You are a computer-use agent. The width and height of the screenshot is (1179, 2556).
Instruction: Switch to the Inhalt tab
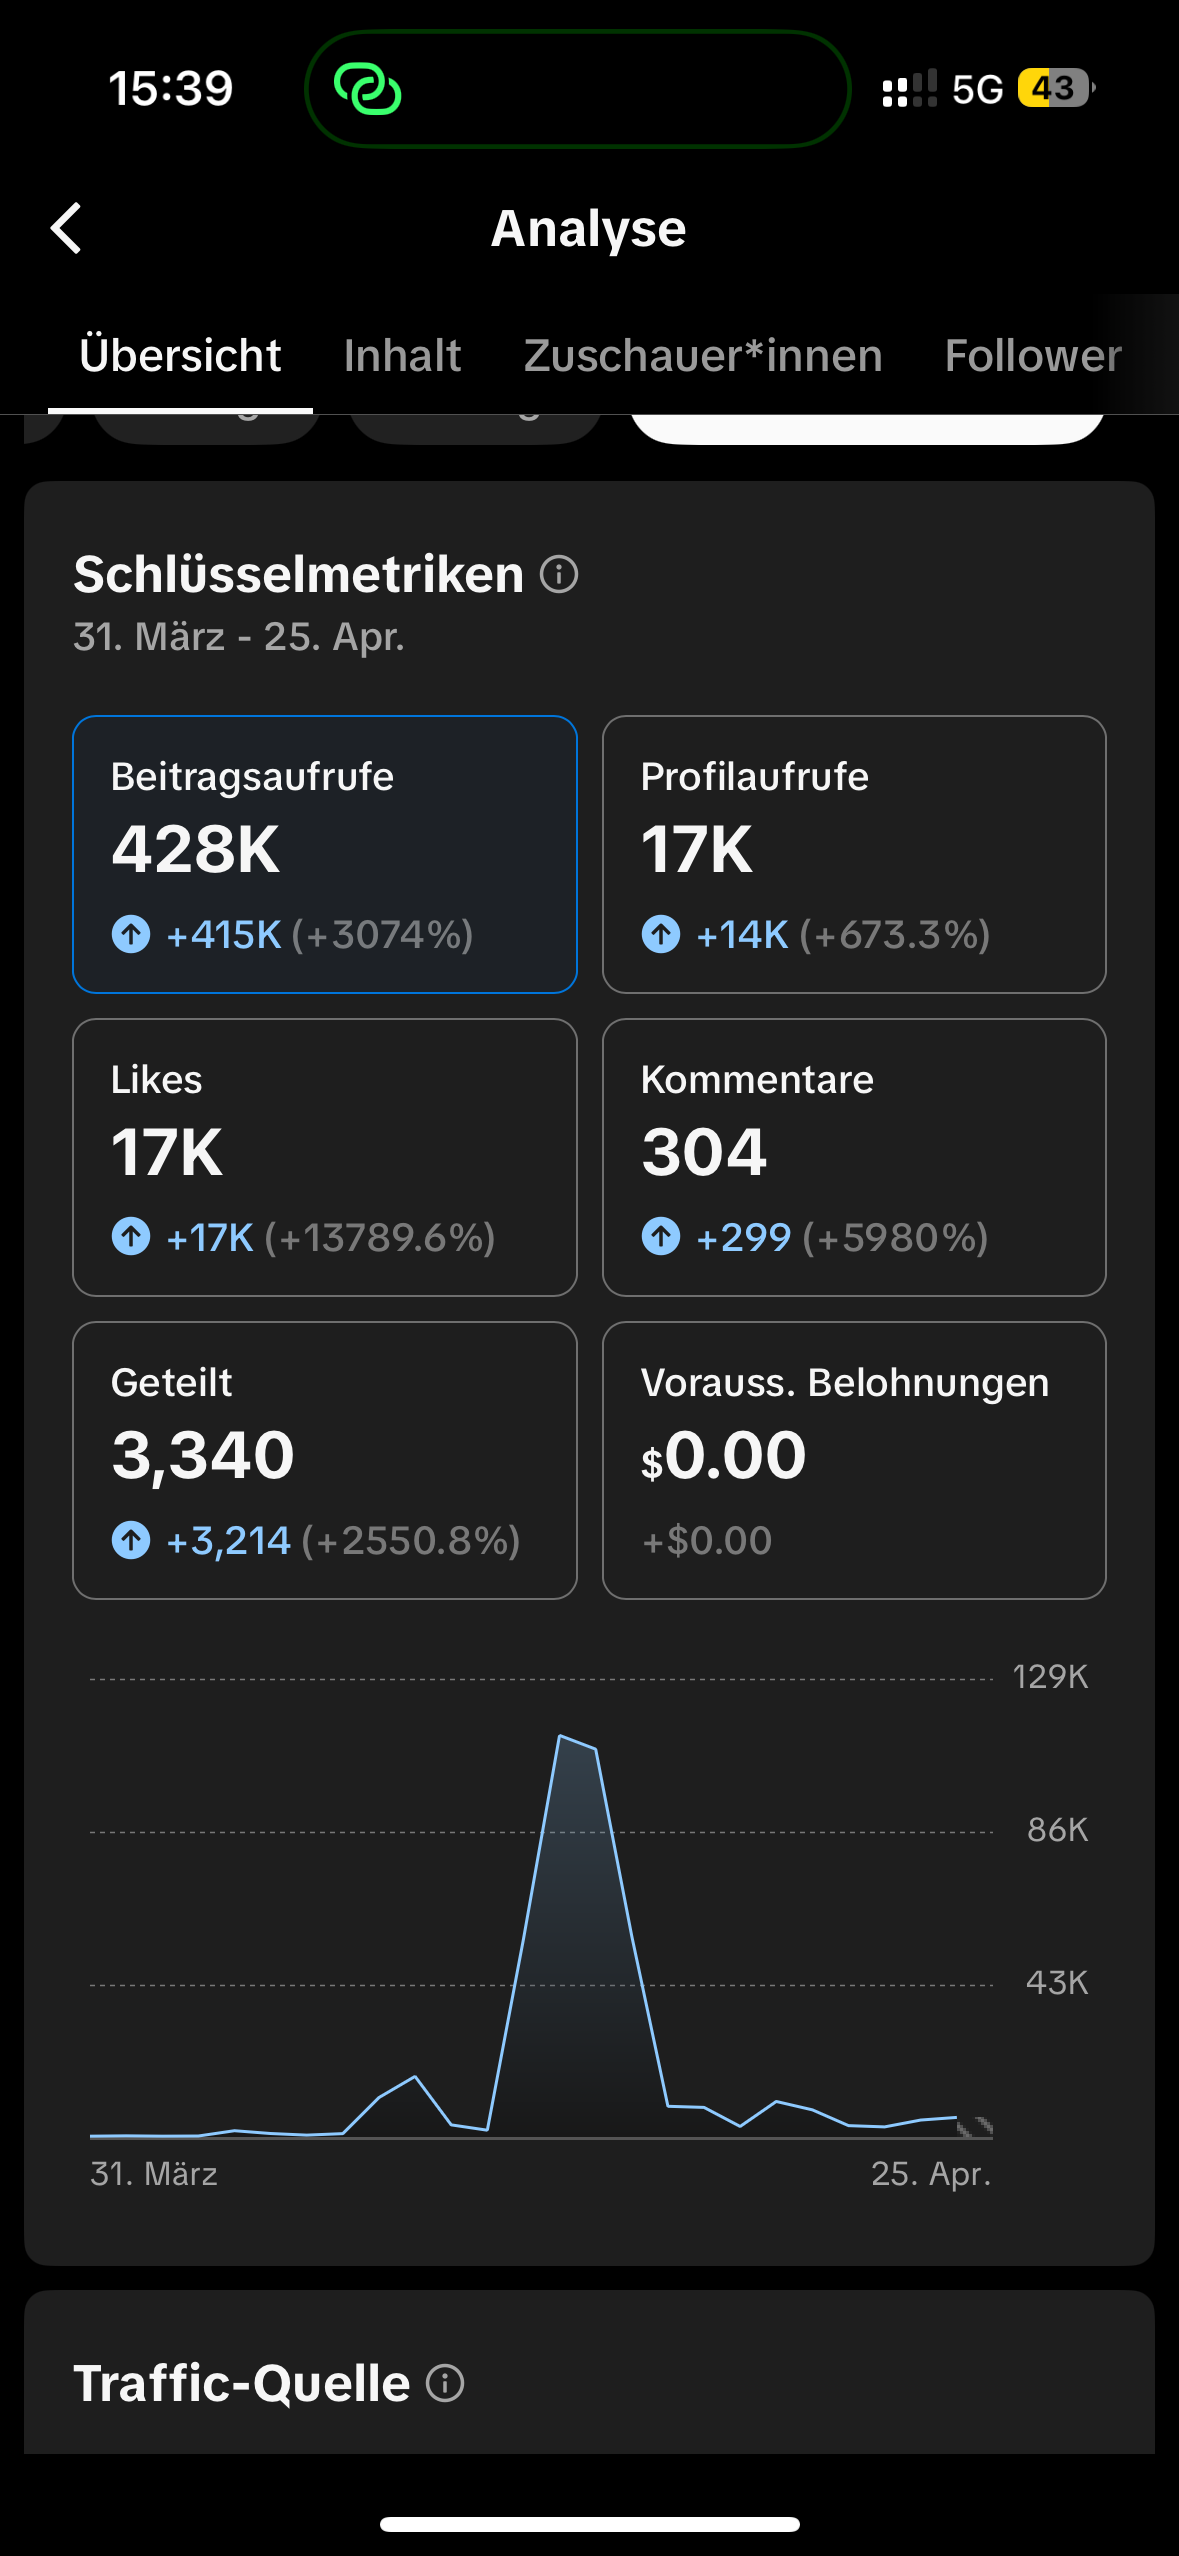[x=402, y=356]
